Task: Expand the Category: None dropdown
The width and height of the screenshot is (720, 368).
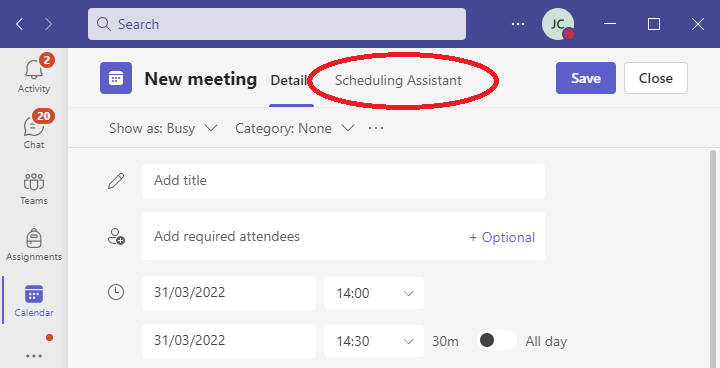Action: tap(294, 128)
